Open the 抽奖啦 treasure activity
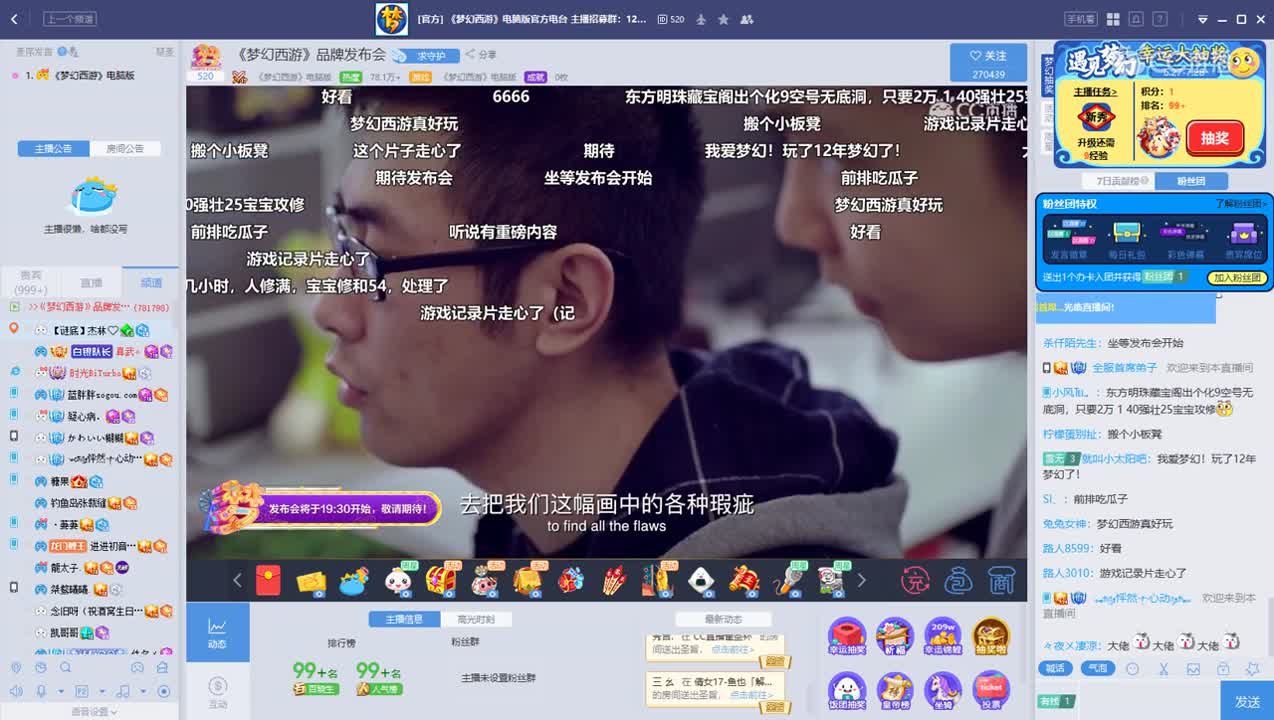The image size is (1274, 720). coord(991,638)
